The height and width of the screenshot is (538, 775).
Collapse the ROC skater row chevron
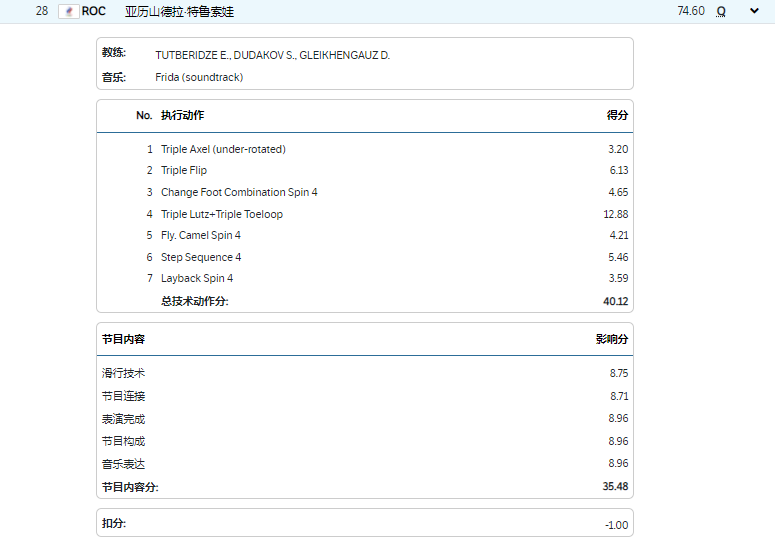pyautogui.click(x=754, y=11)
